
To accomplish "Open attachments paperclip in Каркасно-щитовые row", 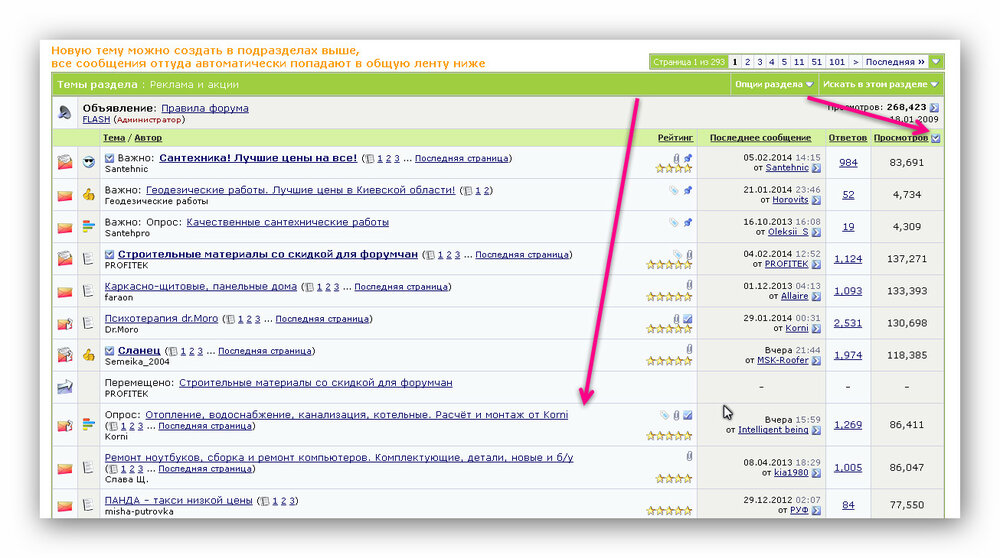I will [689, 285].
